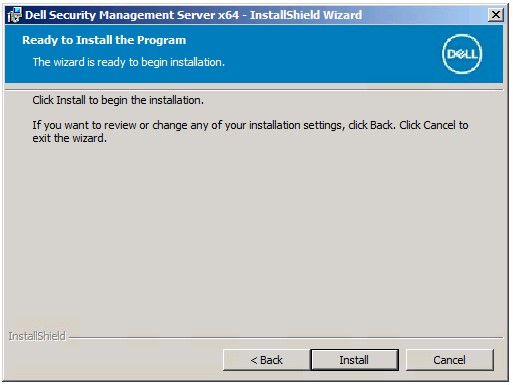Close the InstallShield Wizard window

495,15
